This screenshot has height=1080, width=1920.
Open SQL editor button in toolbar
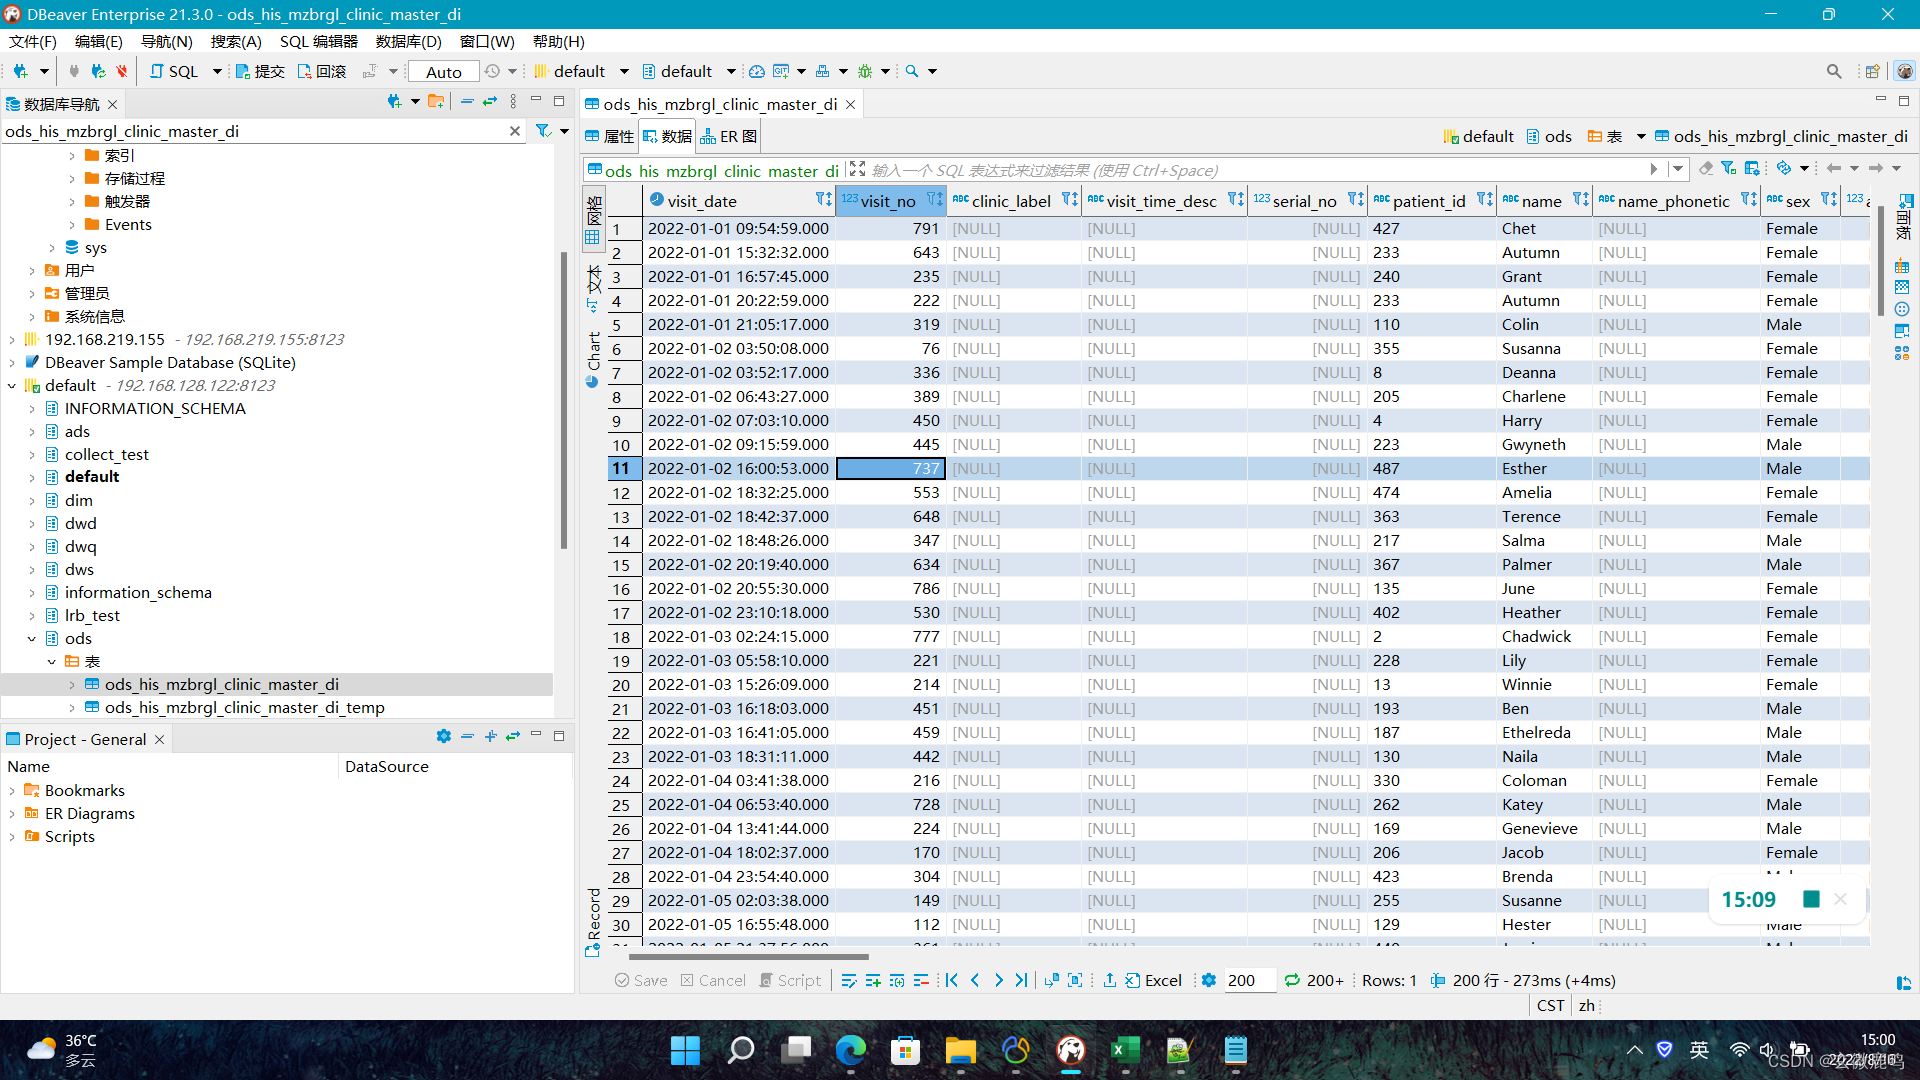point(175,71)
